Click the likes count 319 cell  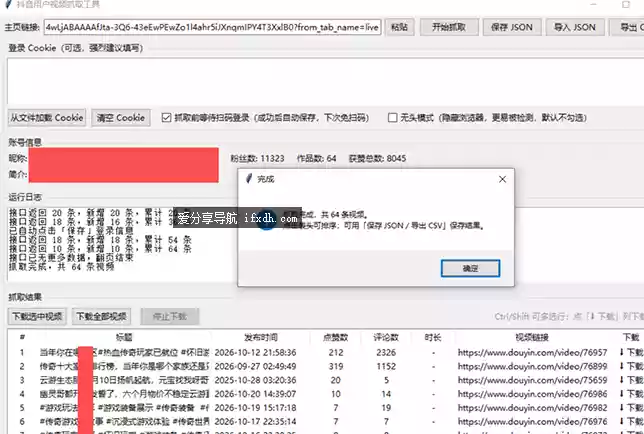point(336,366)
